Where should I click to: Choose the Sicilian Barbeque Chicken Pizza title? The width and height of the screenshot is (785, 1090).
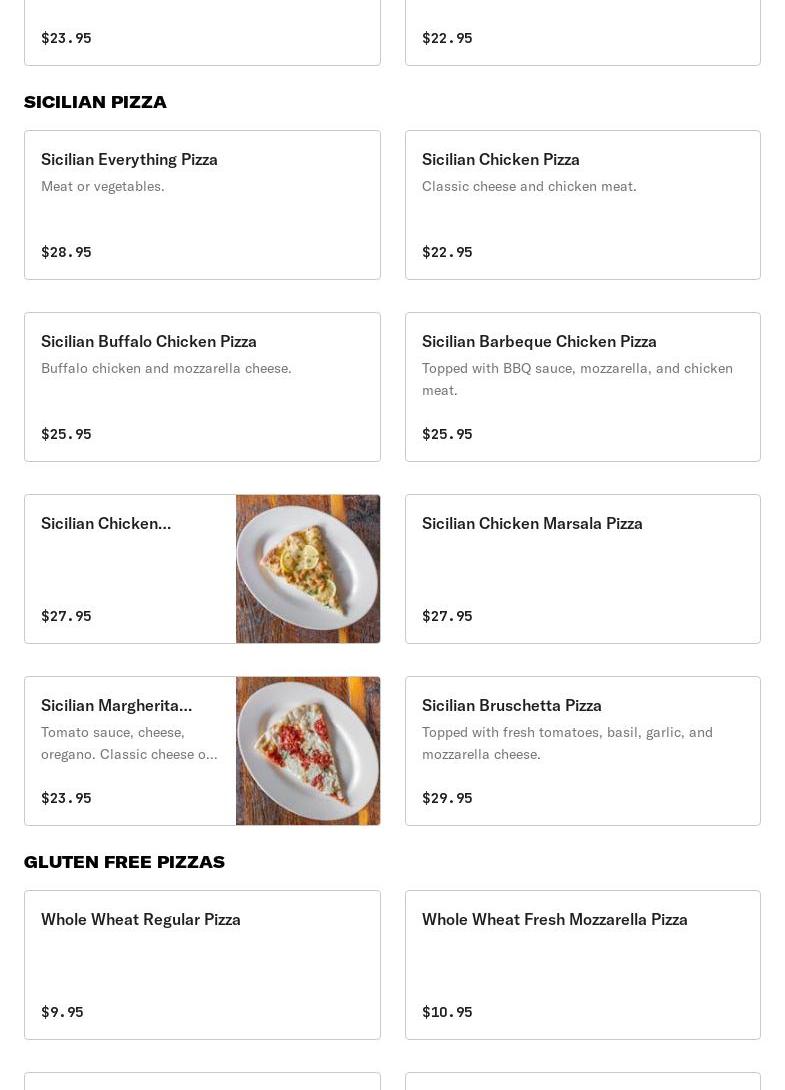tap(539, 341)
